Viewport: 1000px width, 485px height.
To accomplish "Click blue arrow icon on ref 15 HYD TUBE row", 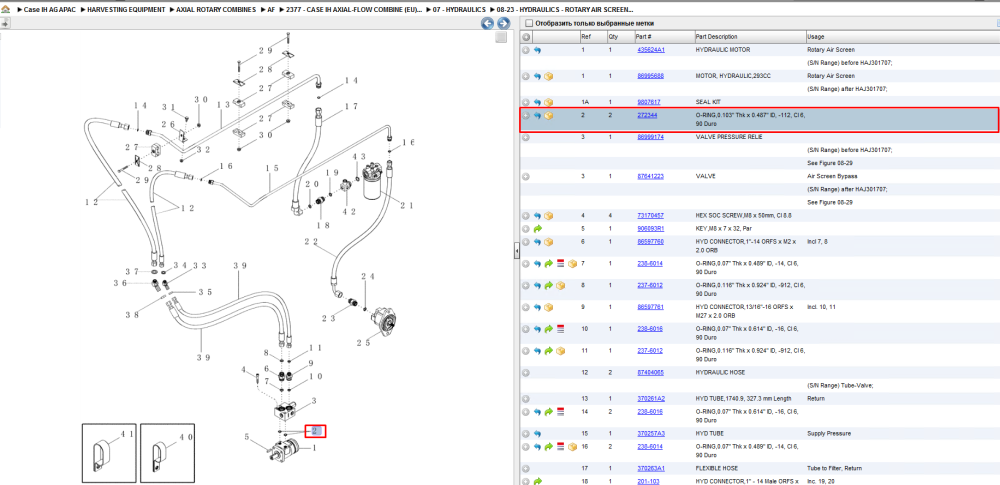I will [537, 433].
